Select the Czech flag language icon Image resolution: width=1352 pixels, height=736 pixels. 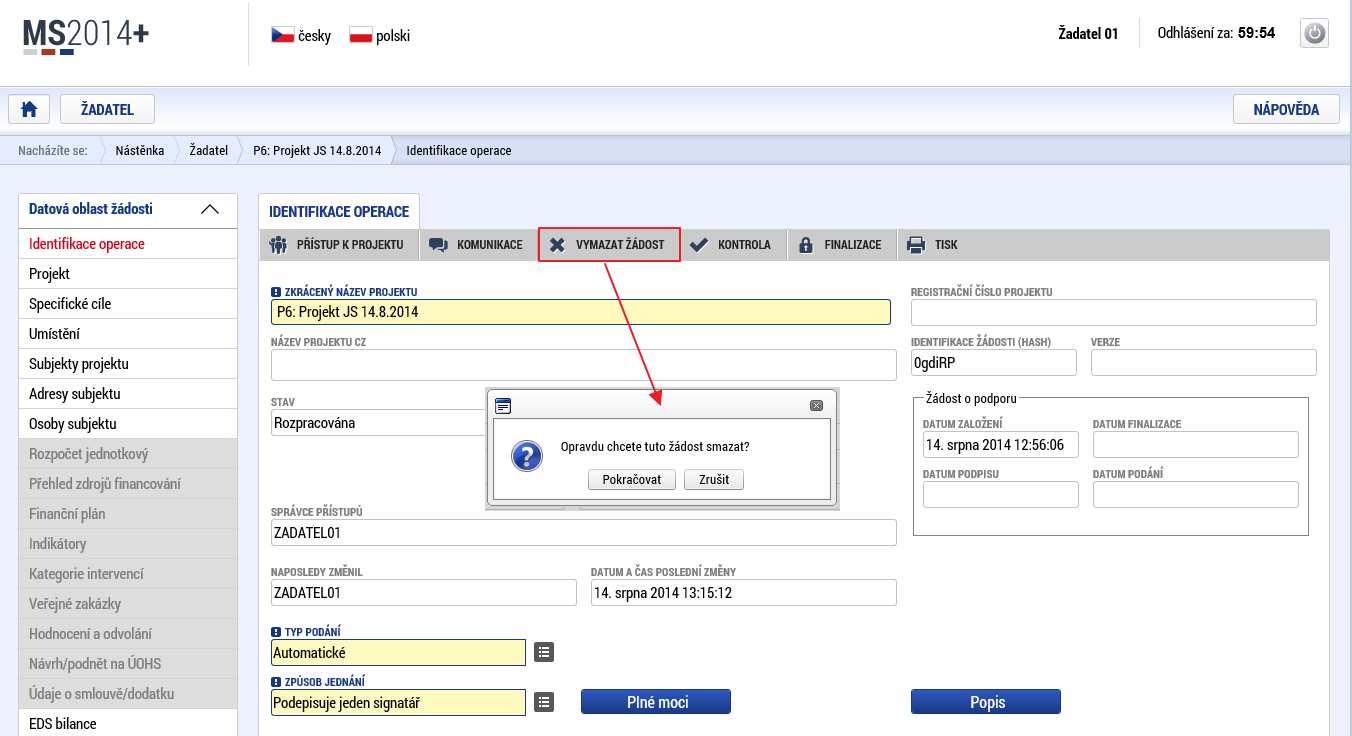(x=282, y=35)
